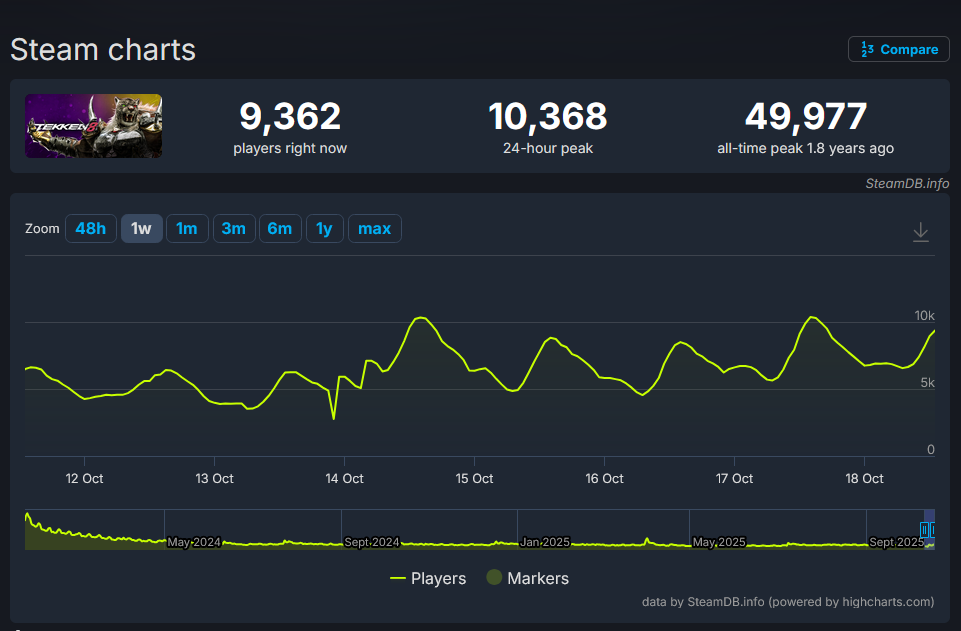Click the 9,362 players right now value

click(x=290, y=116)
